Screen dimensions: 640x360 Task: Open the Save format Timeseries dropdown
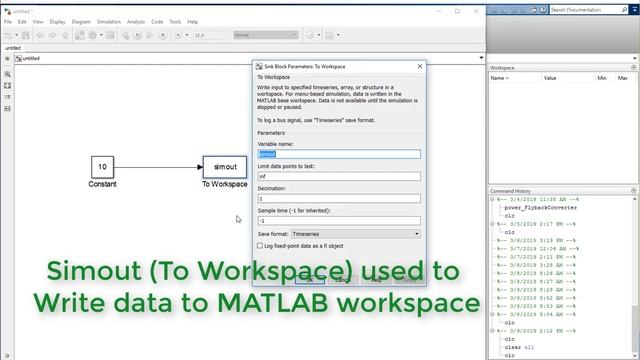(x=356, y=234)
